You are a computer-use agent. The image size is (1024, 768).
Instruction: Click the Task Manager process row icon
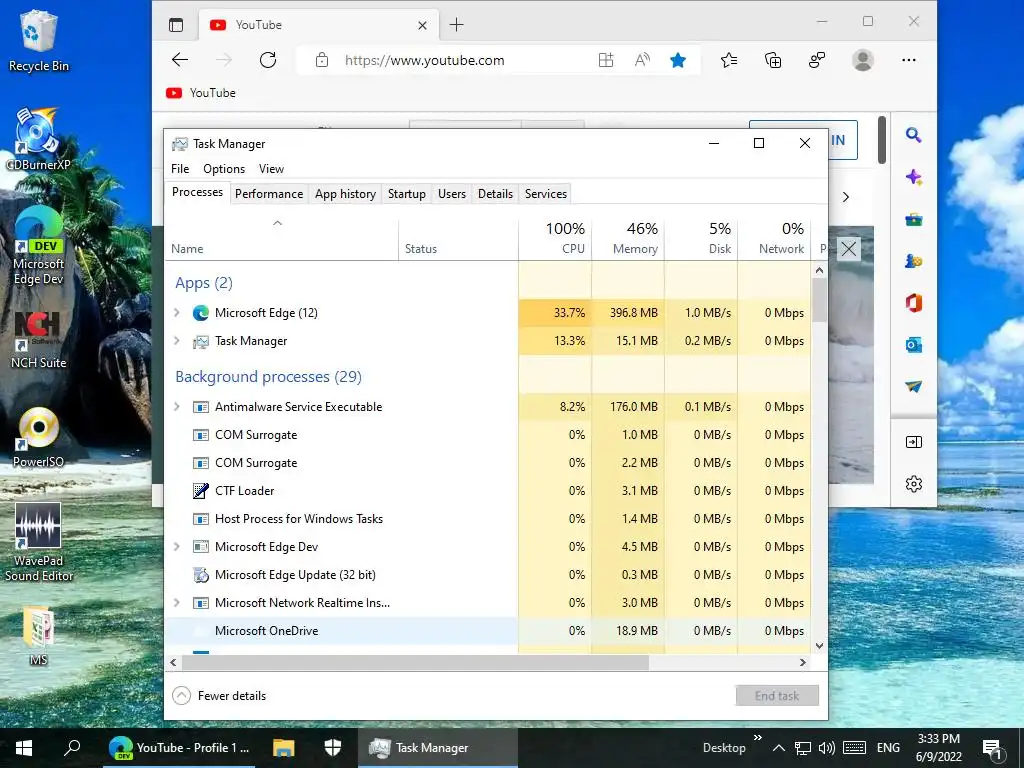point(200,341)
